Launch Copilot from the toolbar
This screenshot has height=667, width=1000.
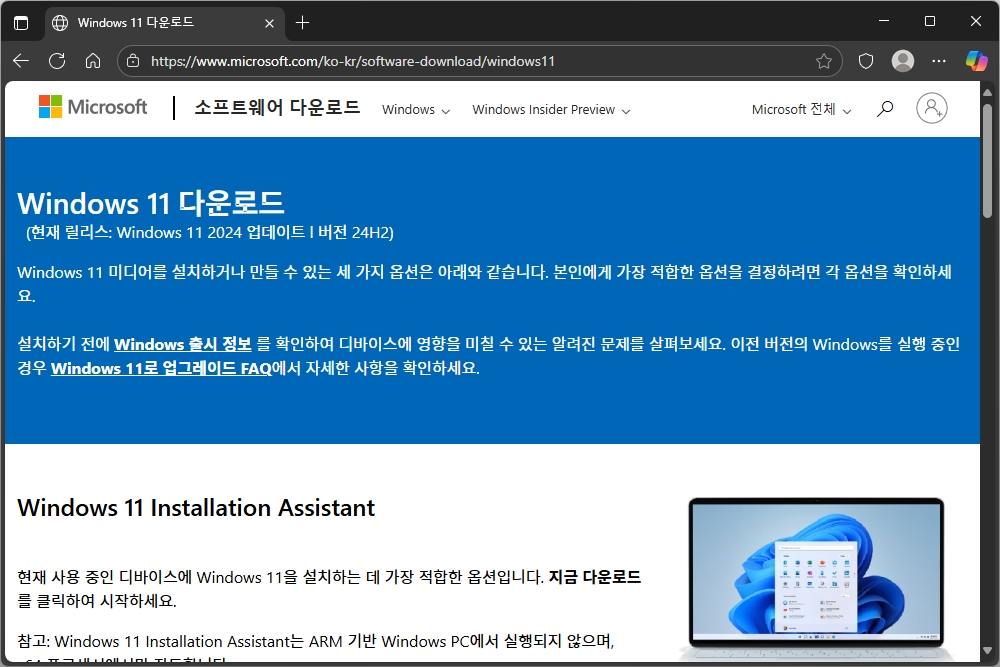pos(976,61)
